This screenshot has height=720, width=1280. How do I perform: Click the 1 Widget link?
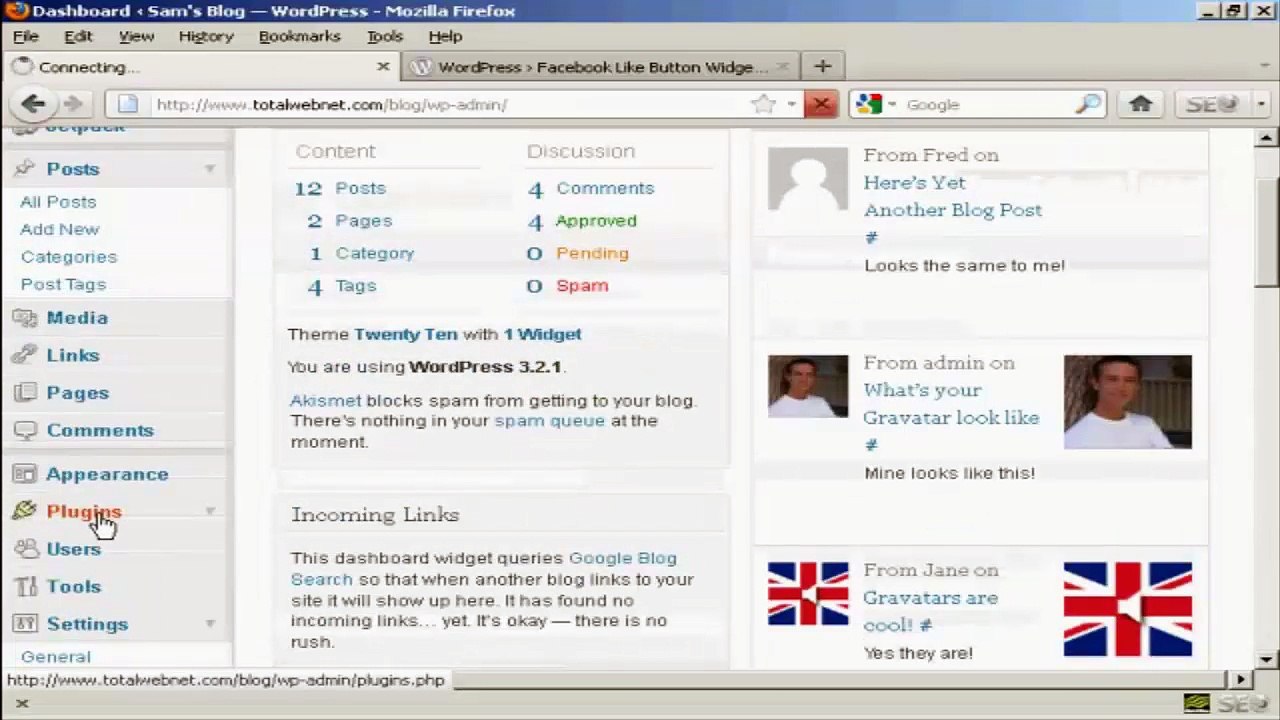click(x=542, y=334)
